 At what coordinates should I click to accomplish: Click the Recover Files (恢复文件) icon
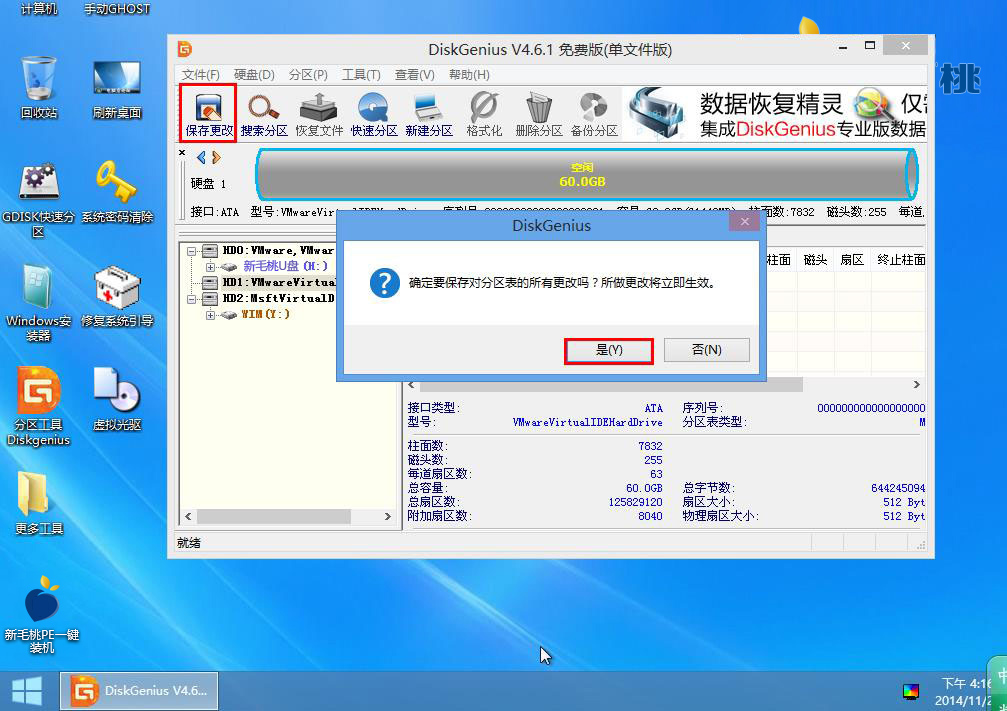tap(319, 114)
